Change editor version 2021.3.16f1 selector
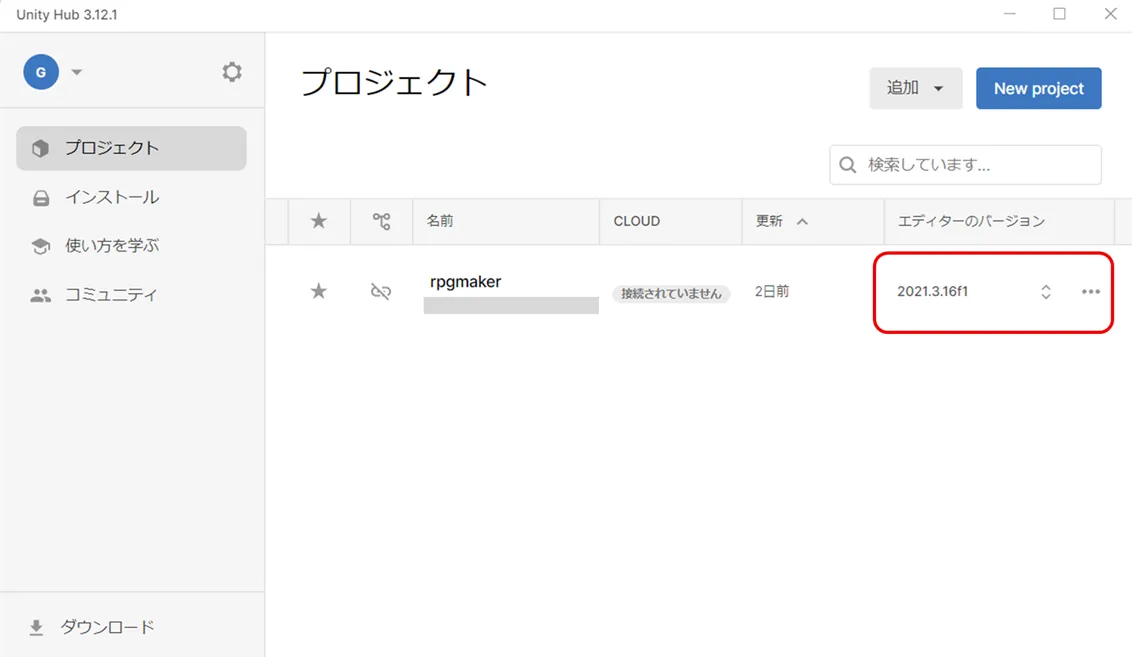Screen dimensions: 1132x657 [x=1045, y=292]
